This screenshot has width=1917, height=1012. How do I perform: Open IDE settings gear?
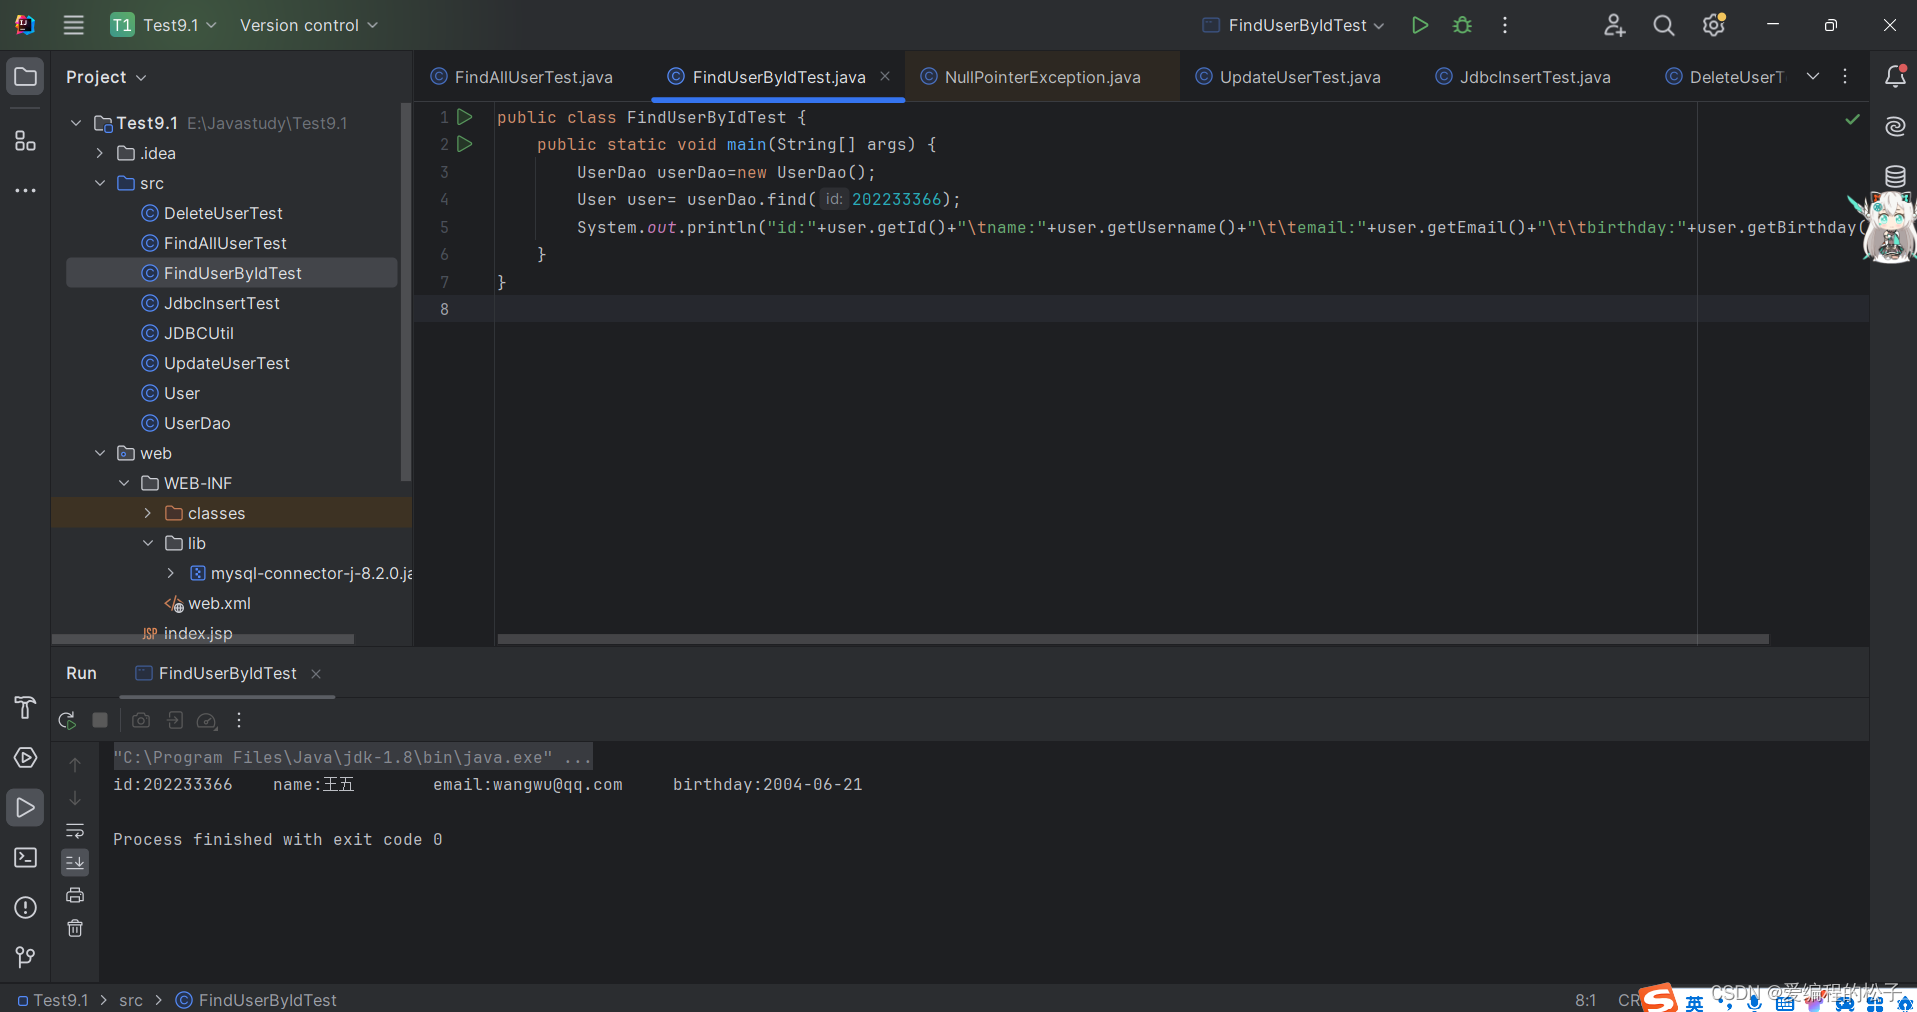[x=1714, y=25]
